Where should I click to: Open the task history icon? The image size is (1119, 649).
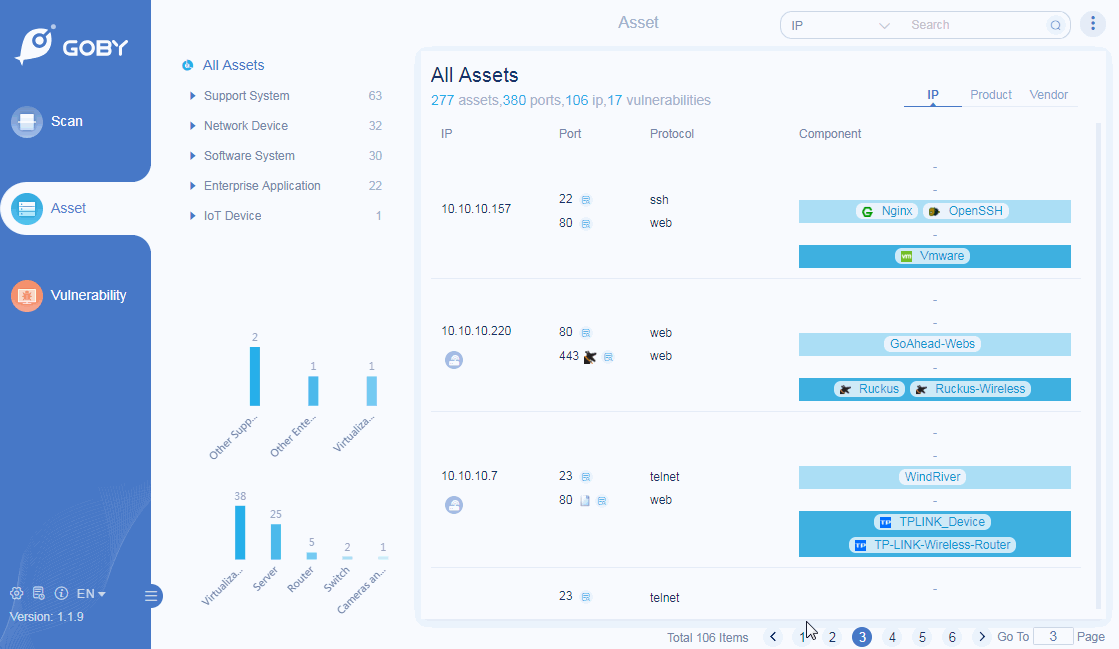[x=39, y=594]
